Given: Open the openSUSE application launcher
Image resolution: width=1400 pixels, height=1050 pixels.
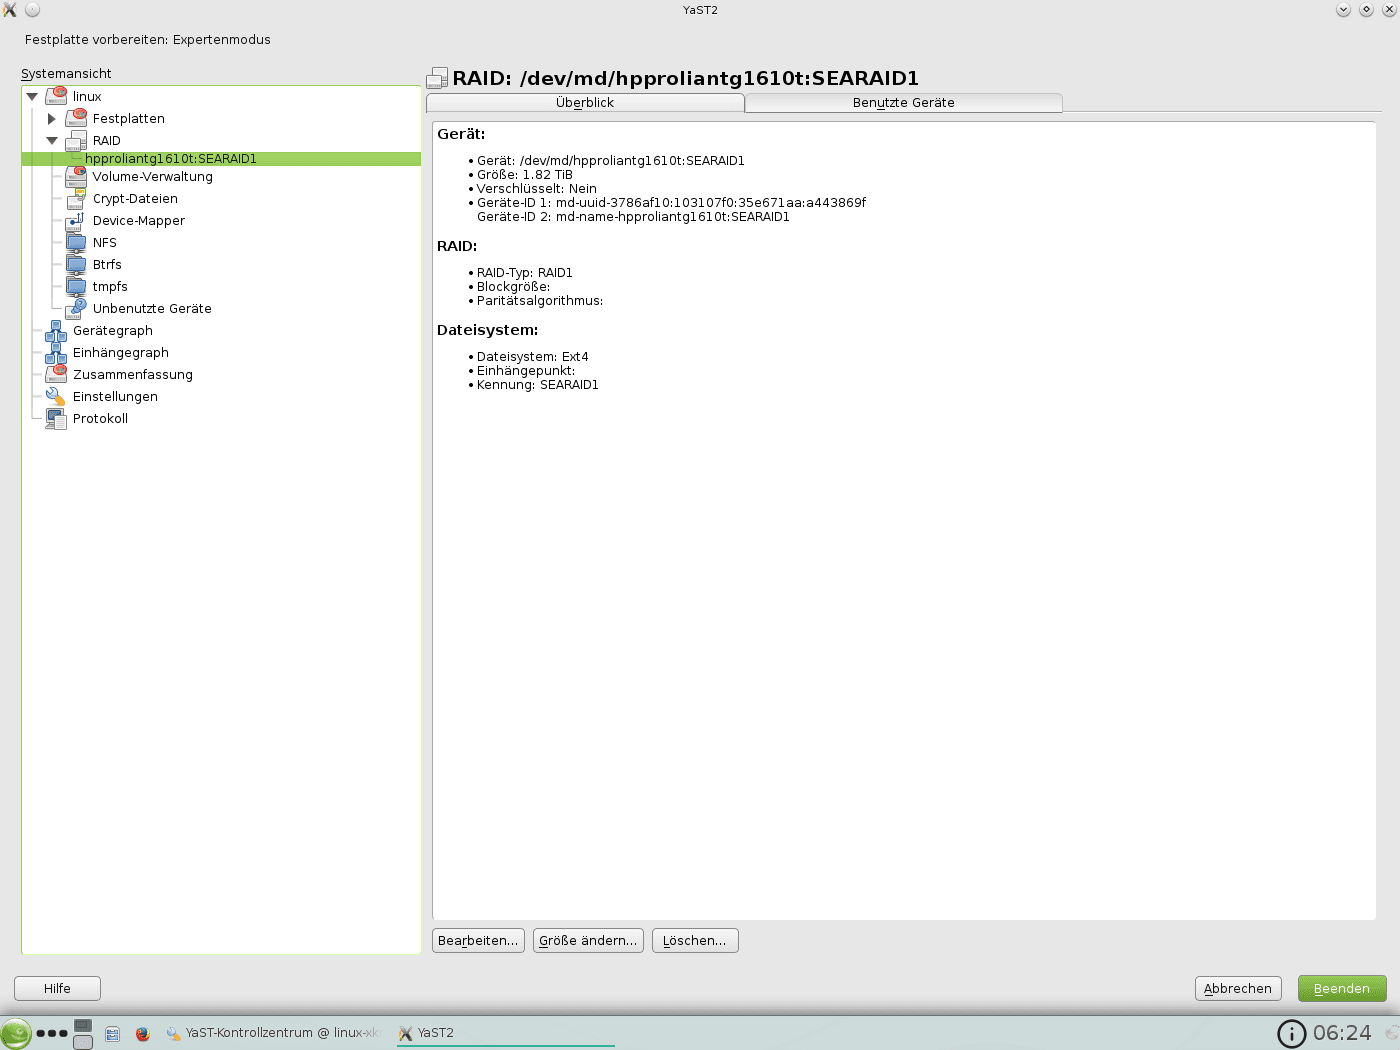Looking at the screenshot, I should pos(16,1033).
